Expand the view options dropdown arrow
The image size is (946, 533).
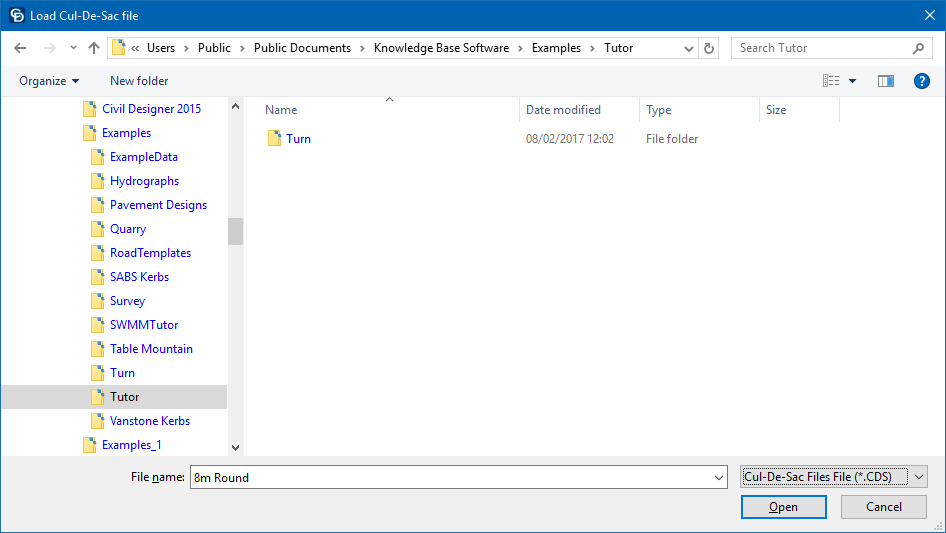coord(853,81)
